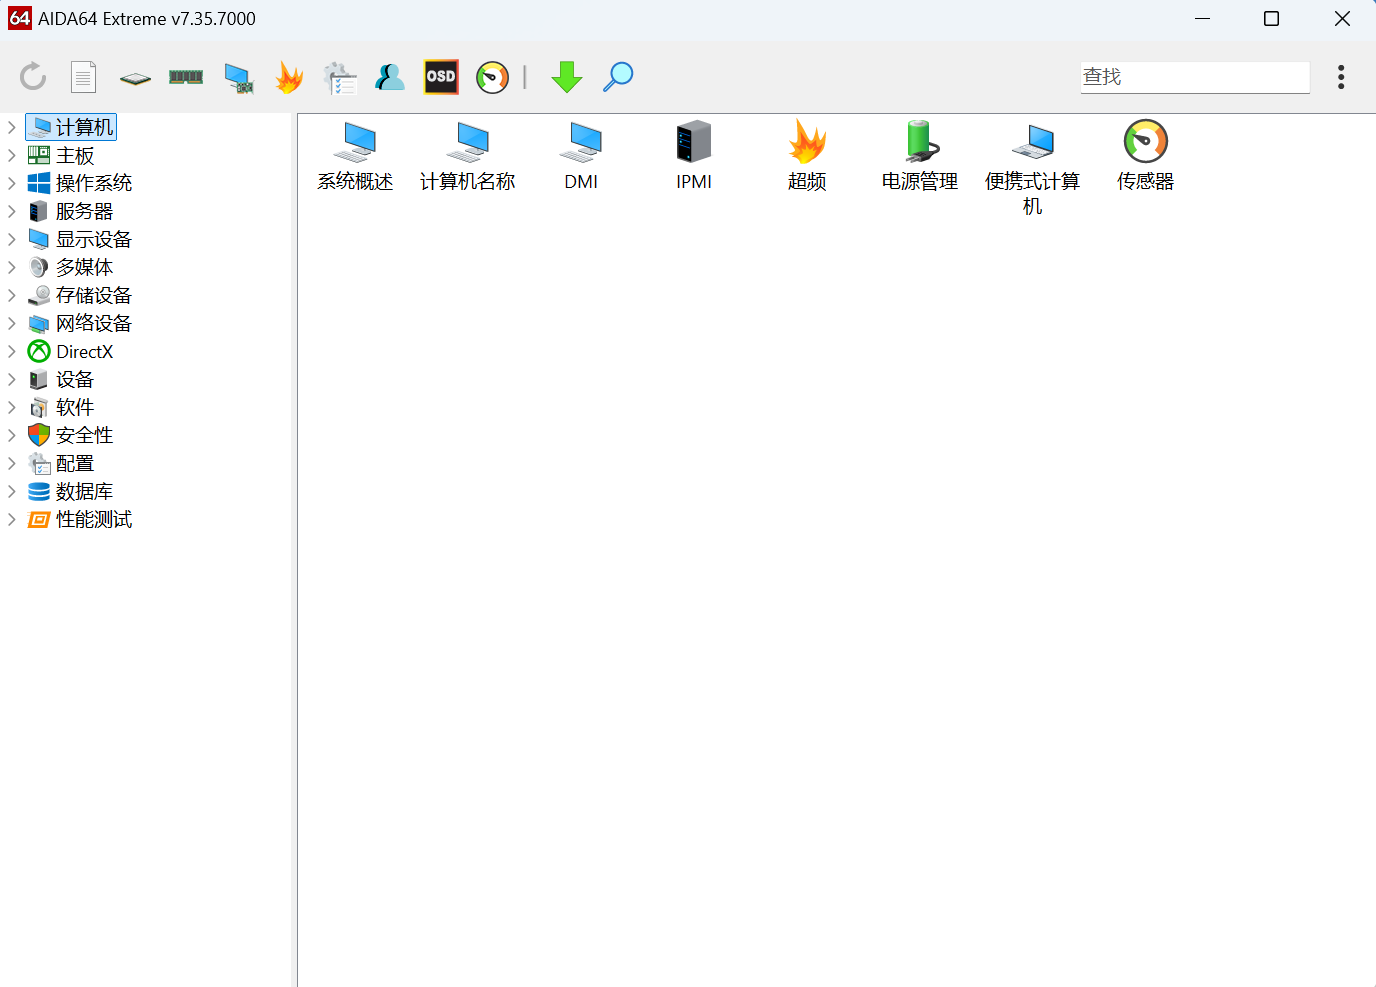Viewport: 1376px width, 987px height.
Task: Expand the 显示设备 tree node arrow
Action: point(12,239)
